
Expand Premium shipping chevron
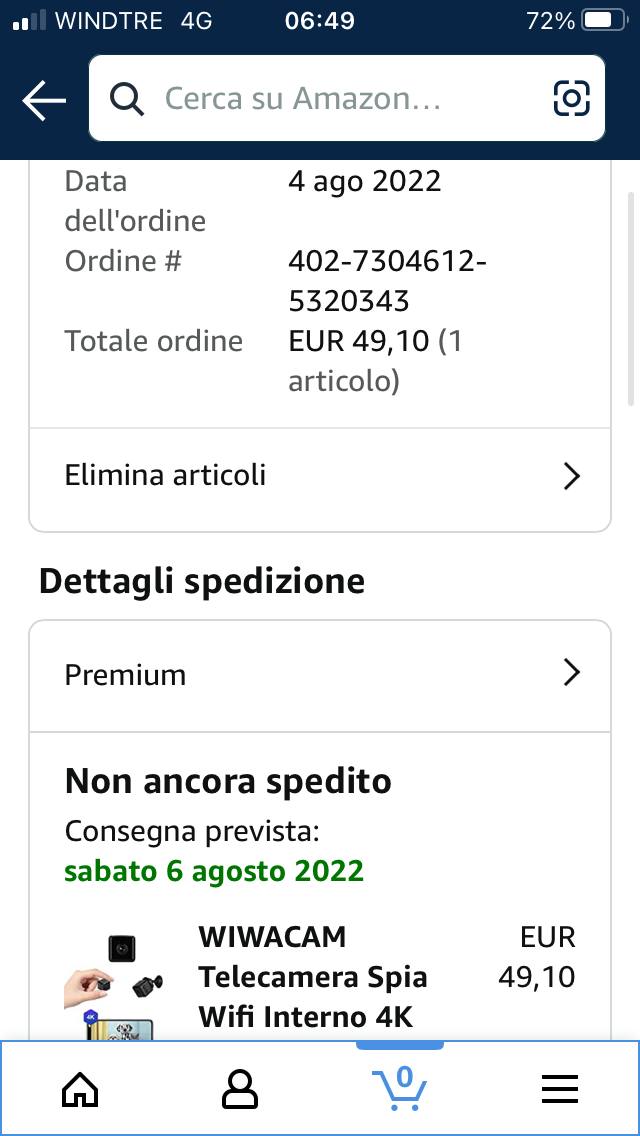click(572, 674)
